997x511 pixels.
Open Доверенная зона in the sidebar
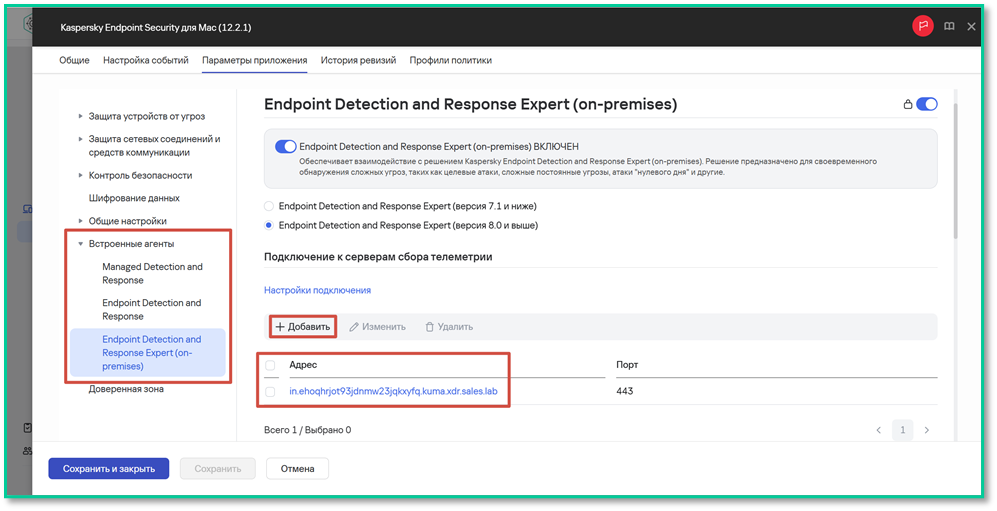pyautogui.click(x=126, y=388)
